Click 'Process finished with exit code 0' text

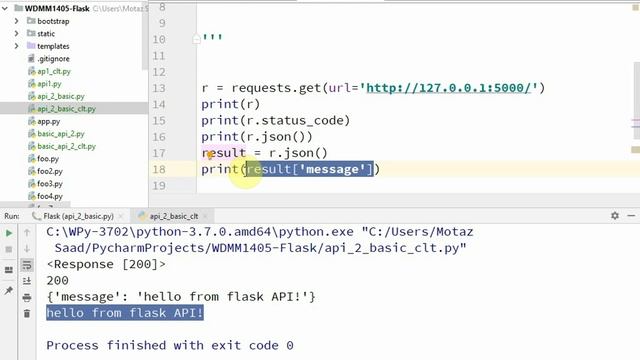[170, 345]
